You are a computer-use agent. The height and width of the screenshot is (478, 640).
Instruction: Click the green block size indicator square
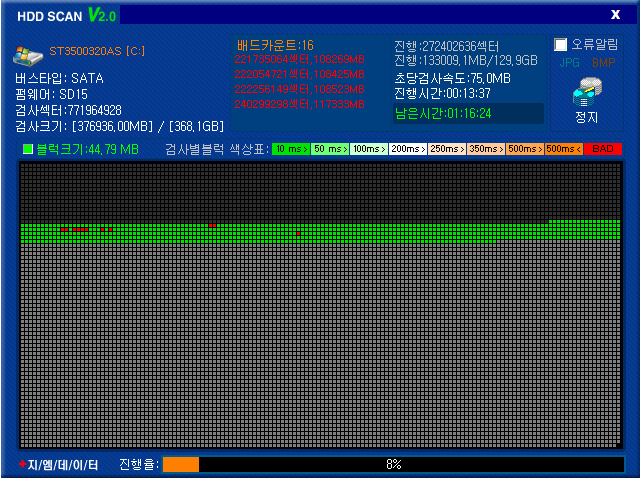28,149
